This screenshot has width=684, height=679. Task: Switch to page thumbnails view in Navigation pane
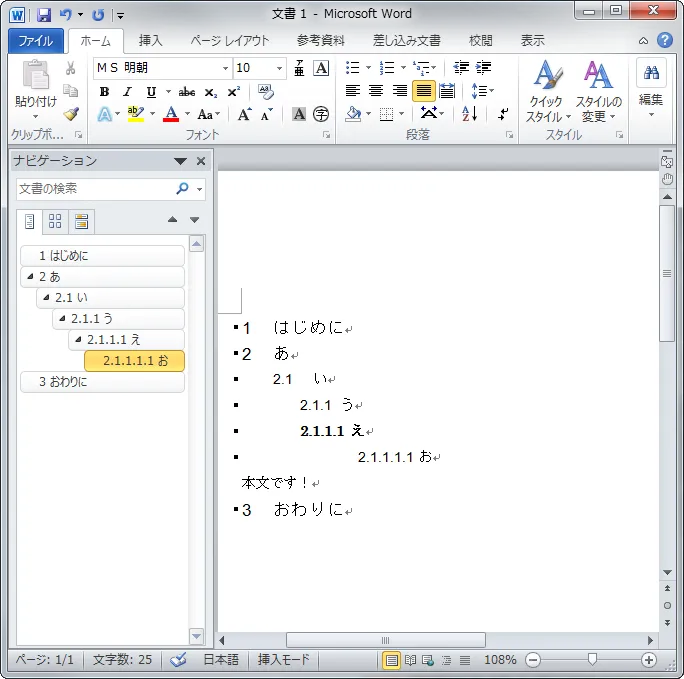[55, 221]
